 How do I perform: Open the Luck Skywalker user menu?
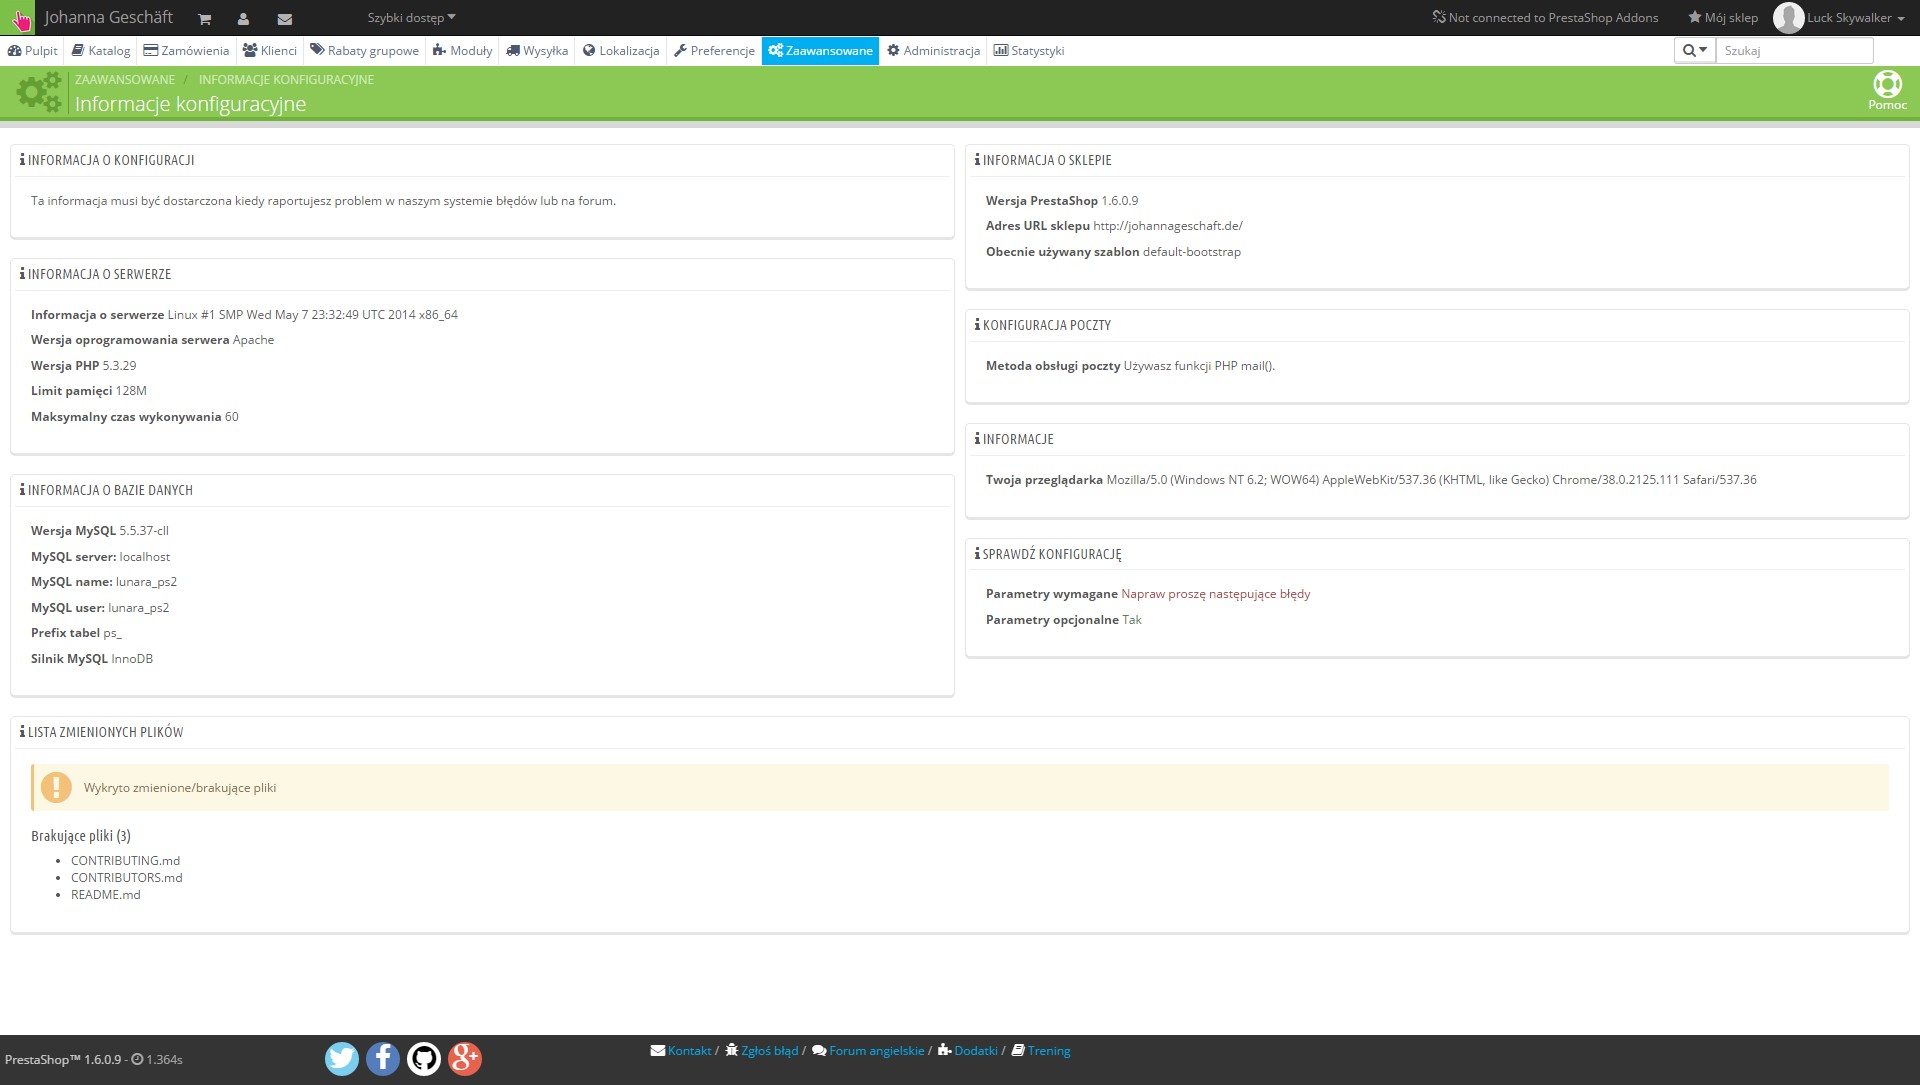click(x=1854, y=18)
